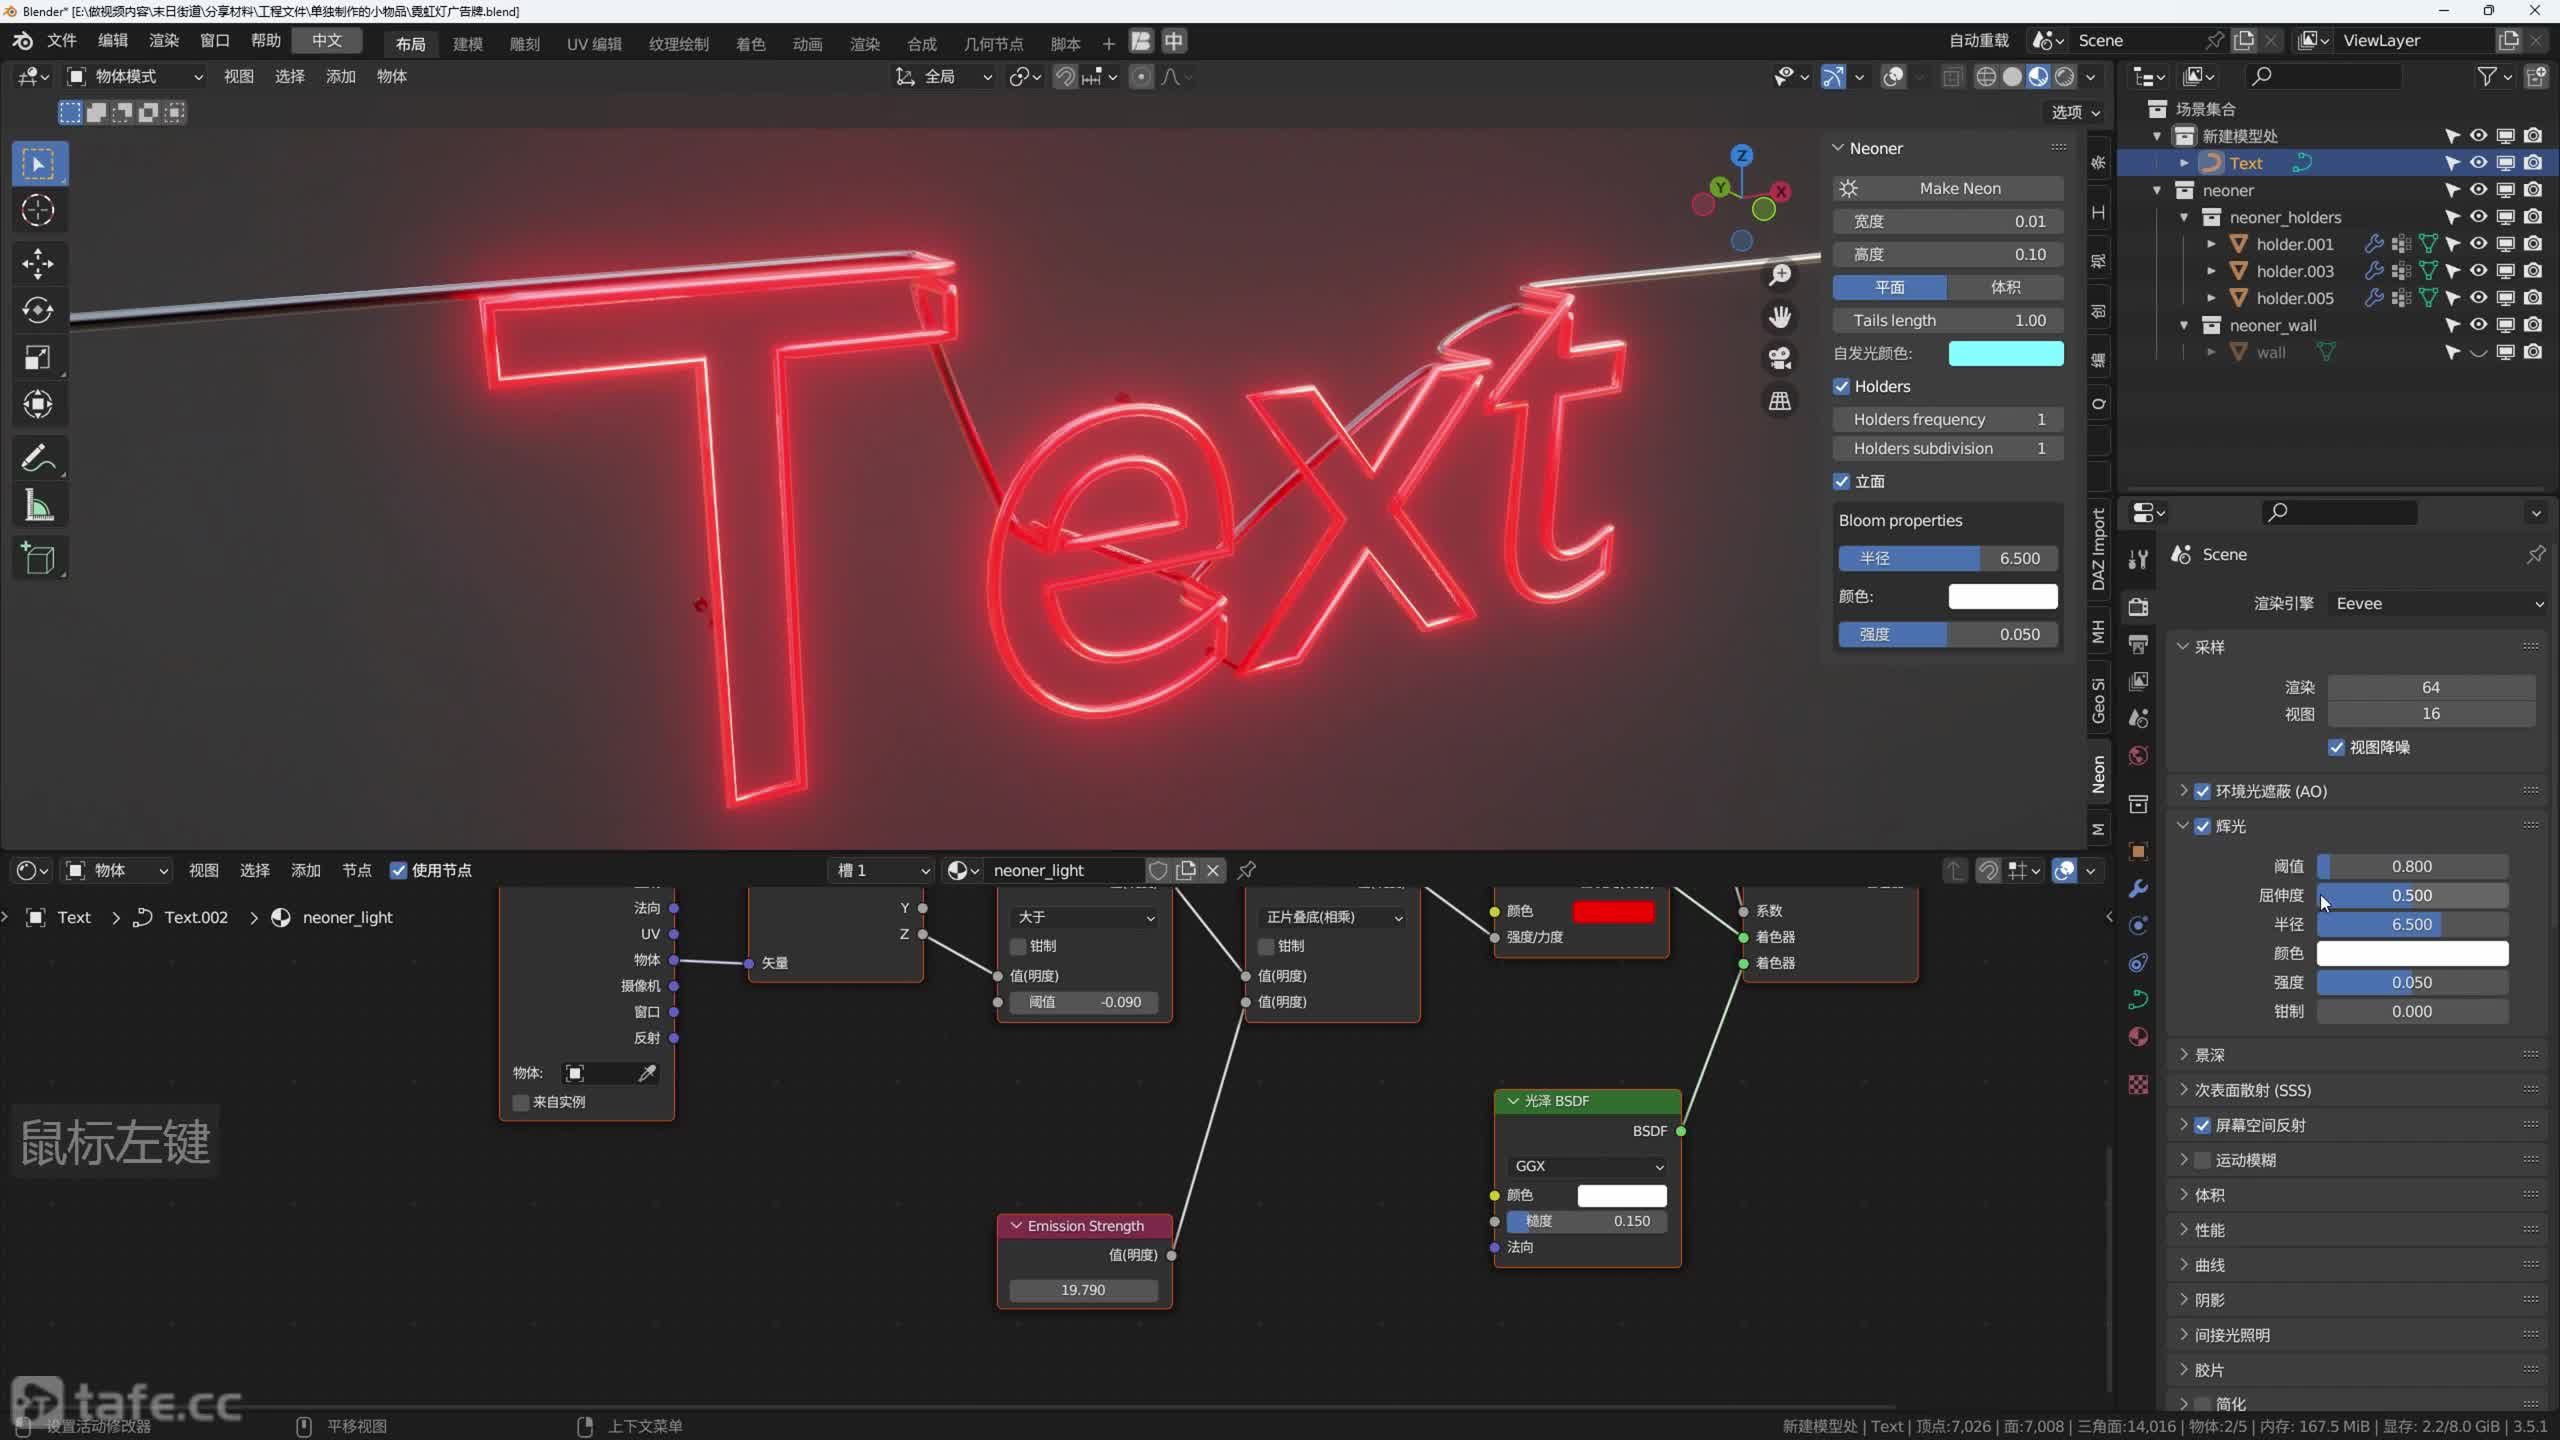Select the Scale tool
The image size is (2560, 1440).
pos(38,358)
